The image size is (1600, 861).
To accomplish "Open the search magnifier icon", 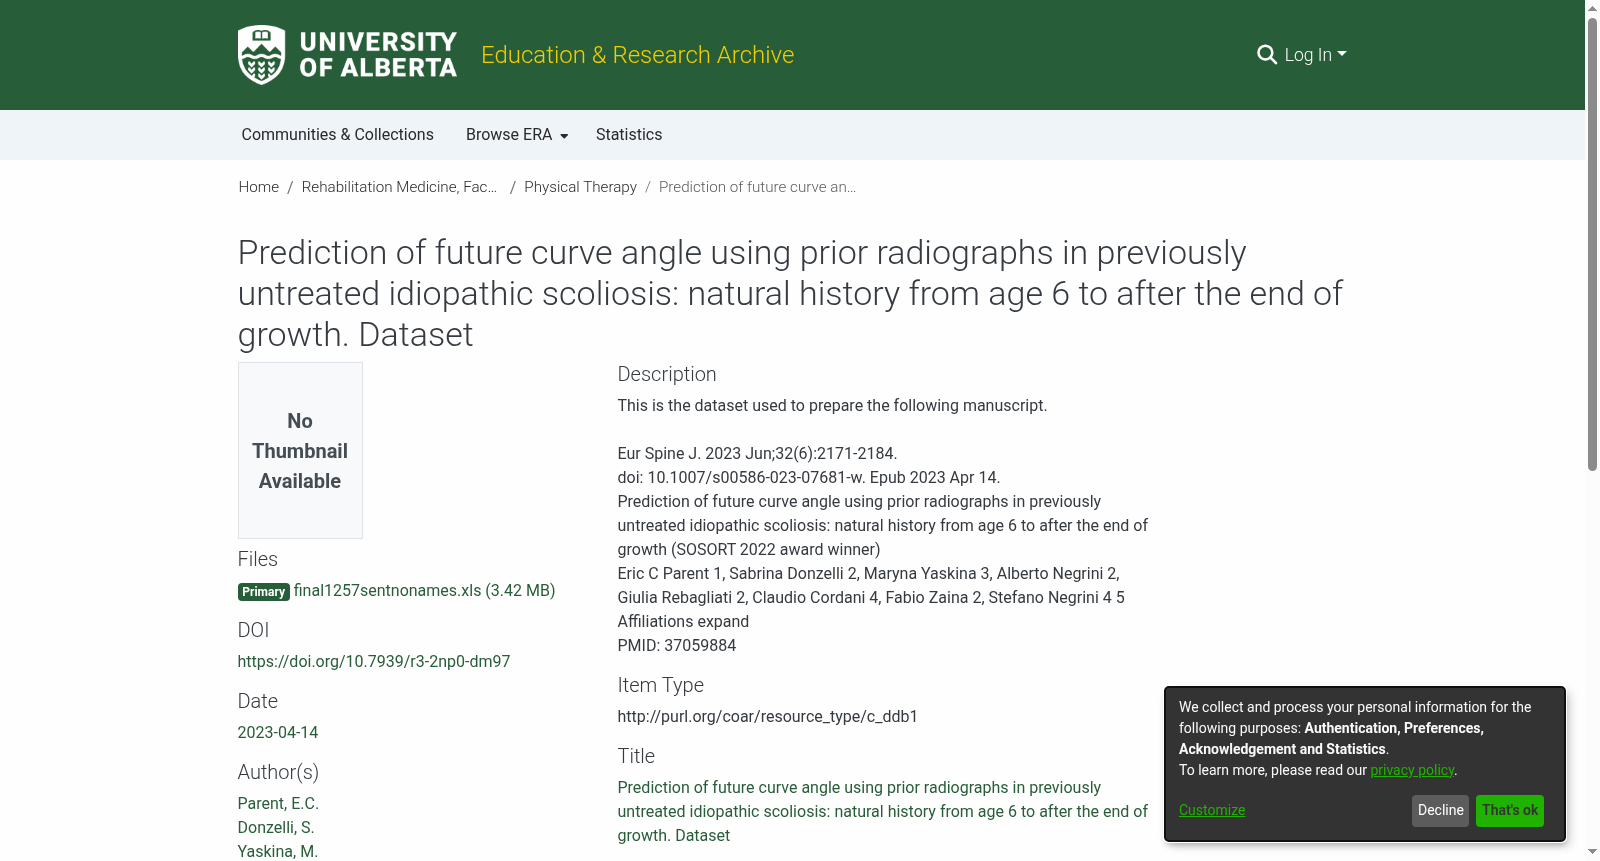I will pyautogui.click(x=1266, y=55).
